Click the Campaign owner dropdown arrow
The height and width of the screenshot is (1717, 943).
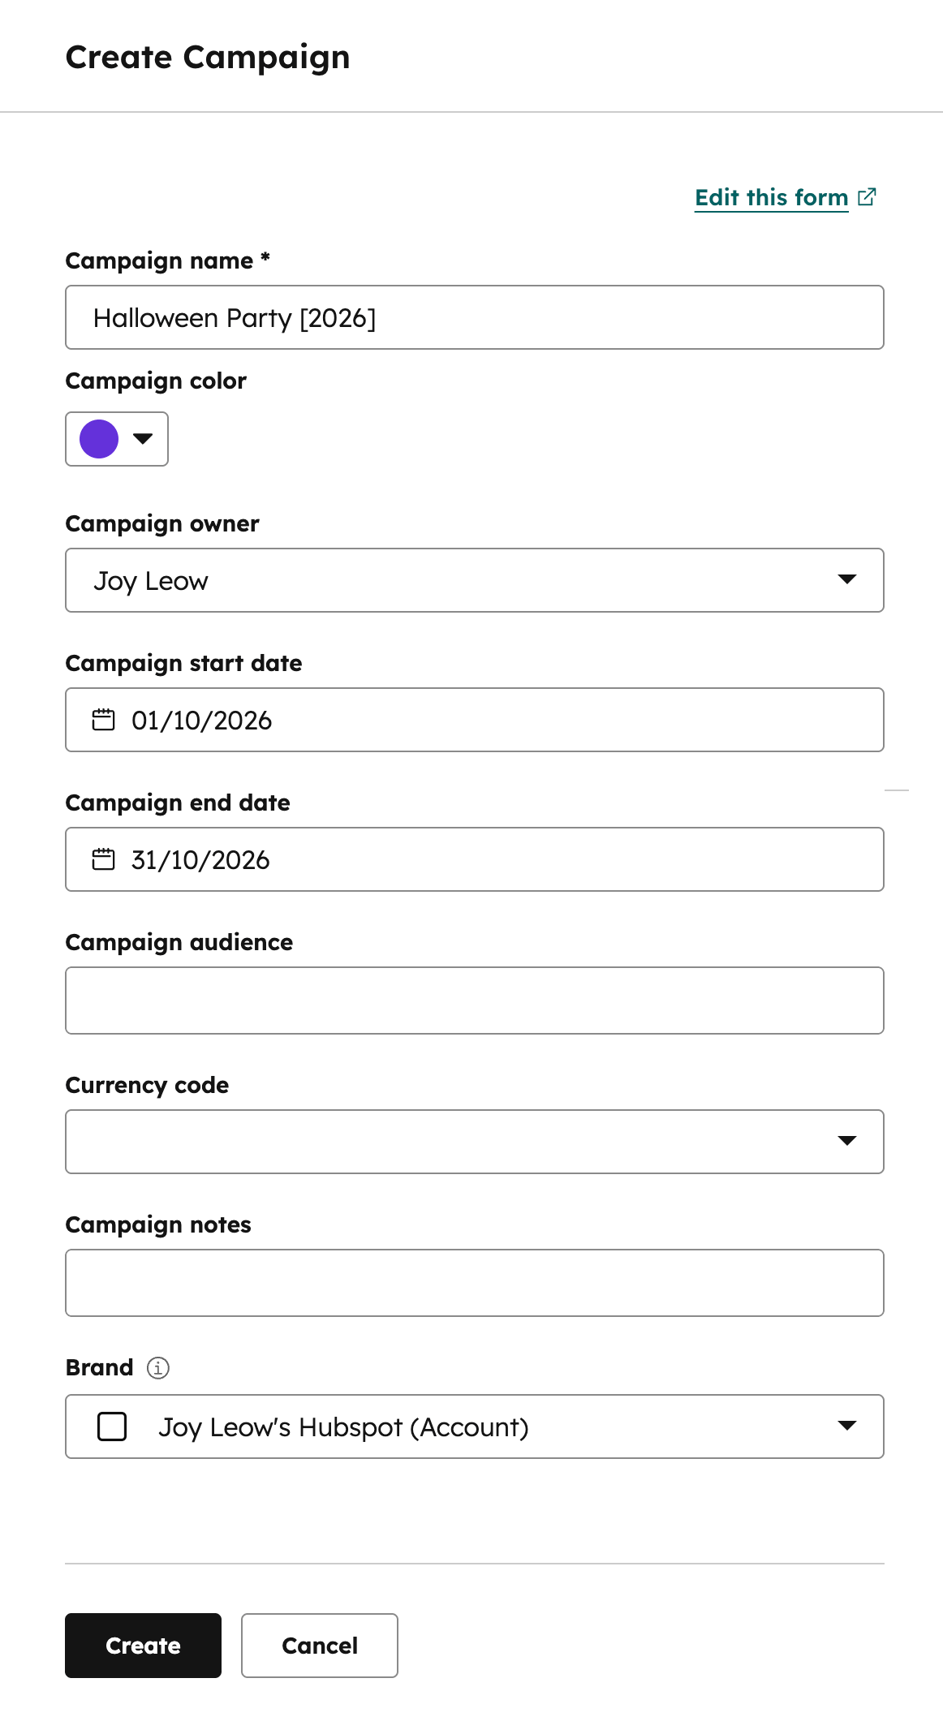pyautogui.click(x=846, y=580)
